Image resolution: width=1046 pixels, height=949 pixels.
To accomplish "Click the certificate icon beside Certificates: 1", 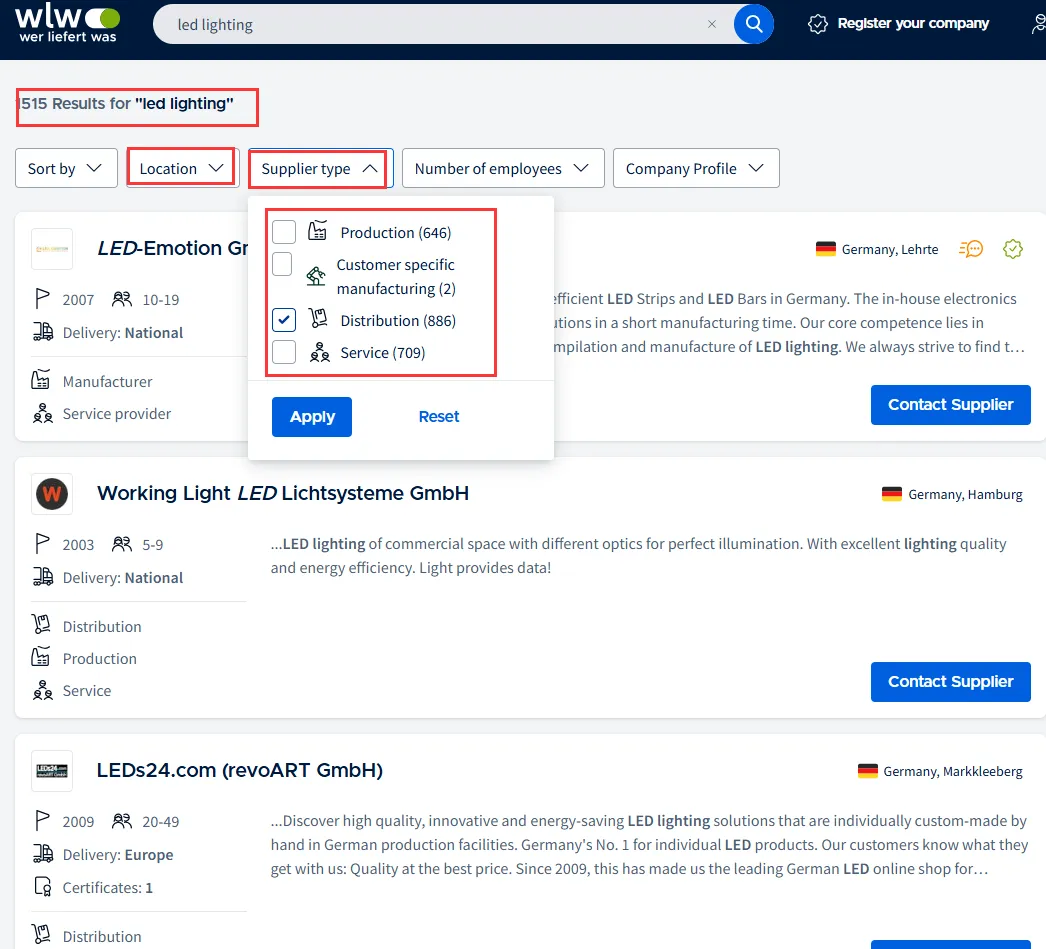I will pos(43,887).
